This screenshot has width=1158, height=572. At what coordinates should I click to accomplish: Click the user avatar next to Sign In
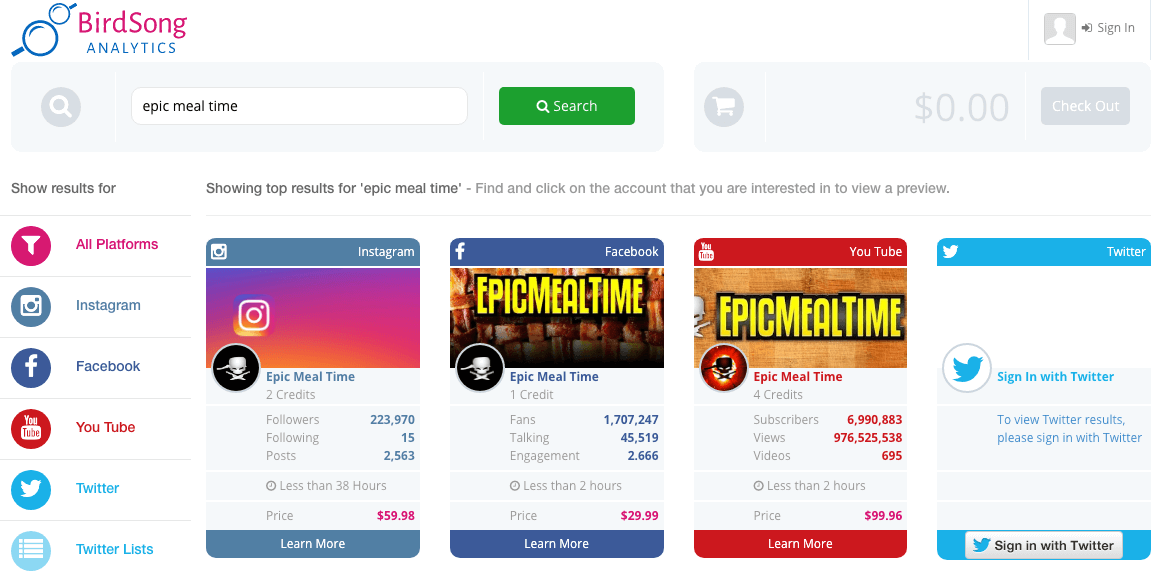click(x=1059, y=29)
